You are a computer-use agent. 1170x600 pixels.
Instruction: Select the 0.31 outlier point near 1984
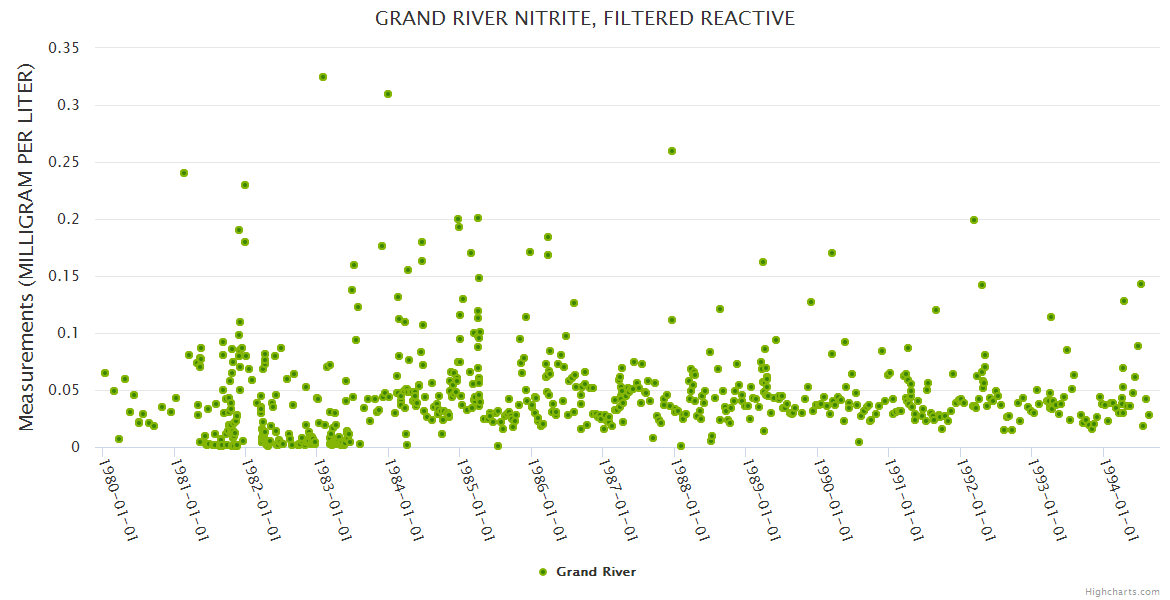pos(388,94)
